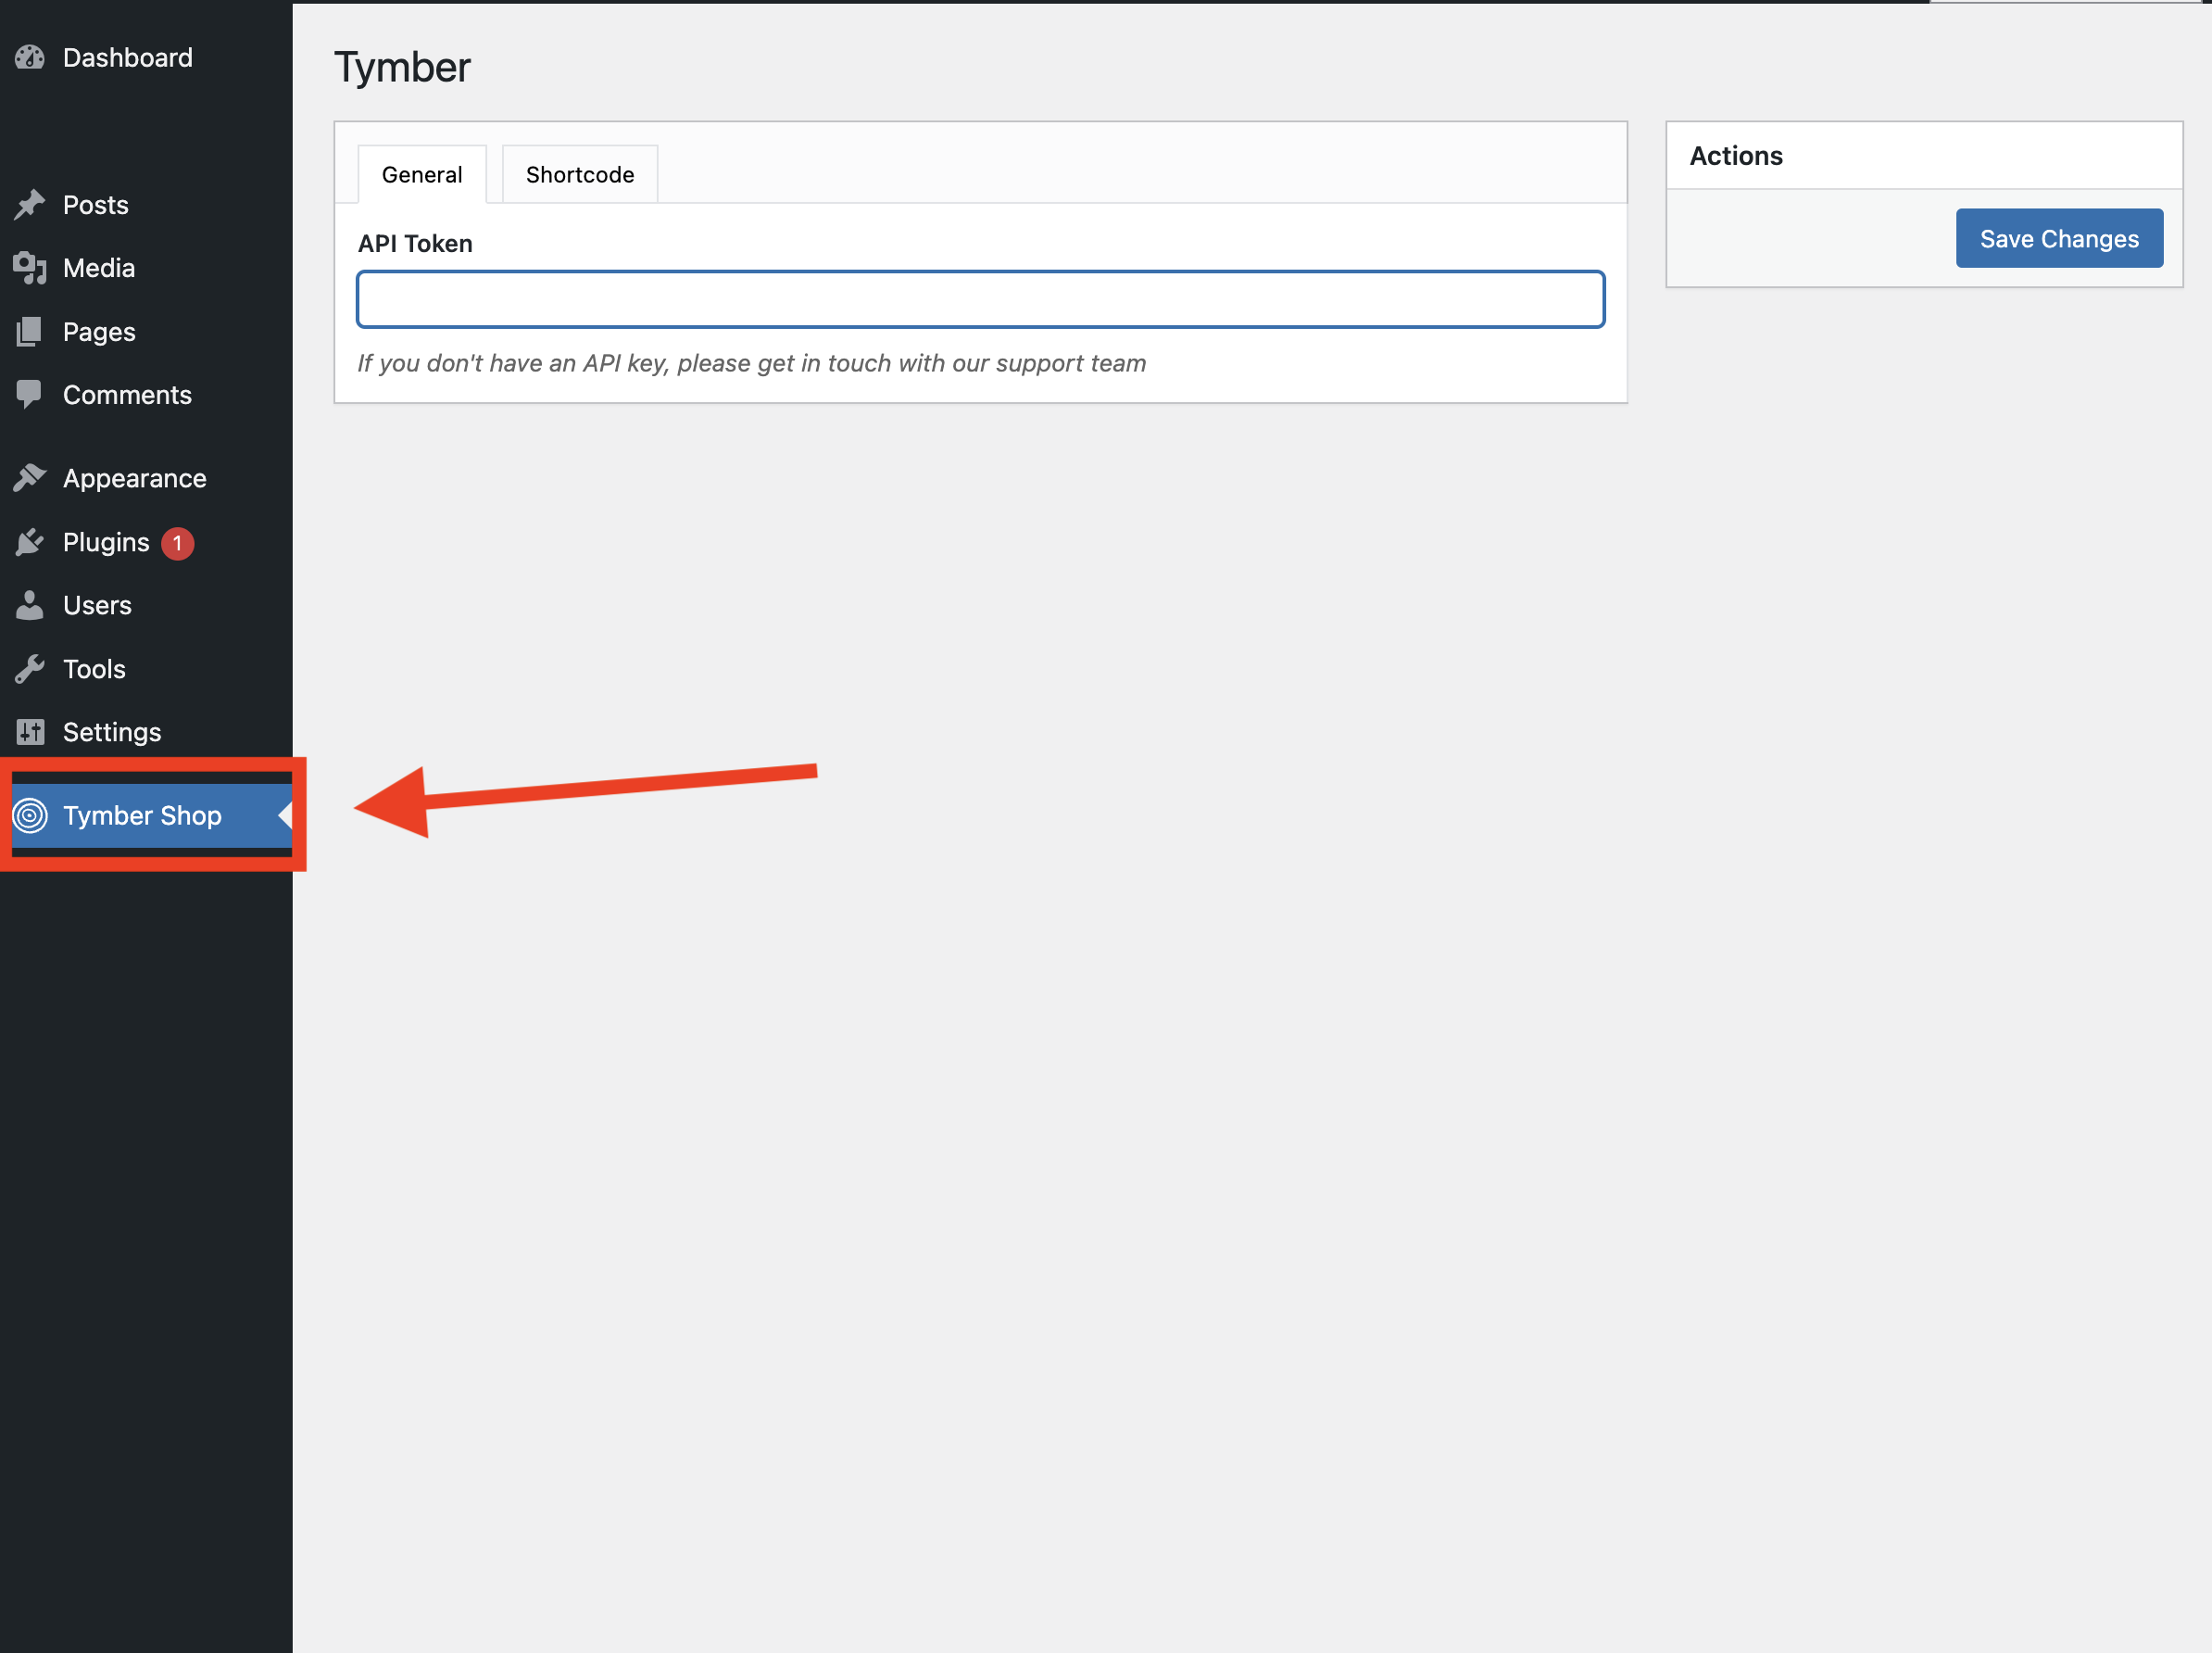Open the Plugins menu label
The height and width of the screenshot is (1653, 2212).
[x=106, y=542]
